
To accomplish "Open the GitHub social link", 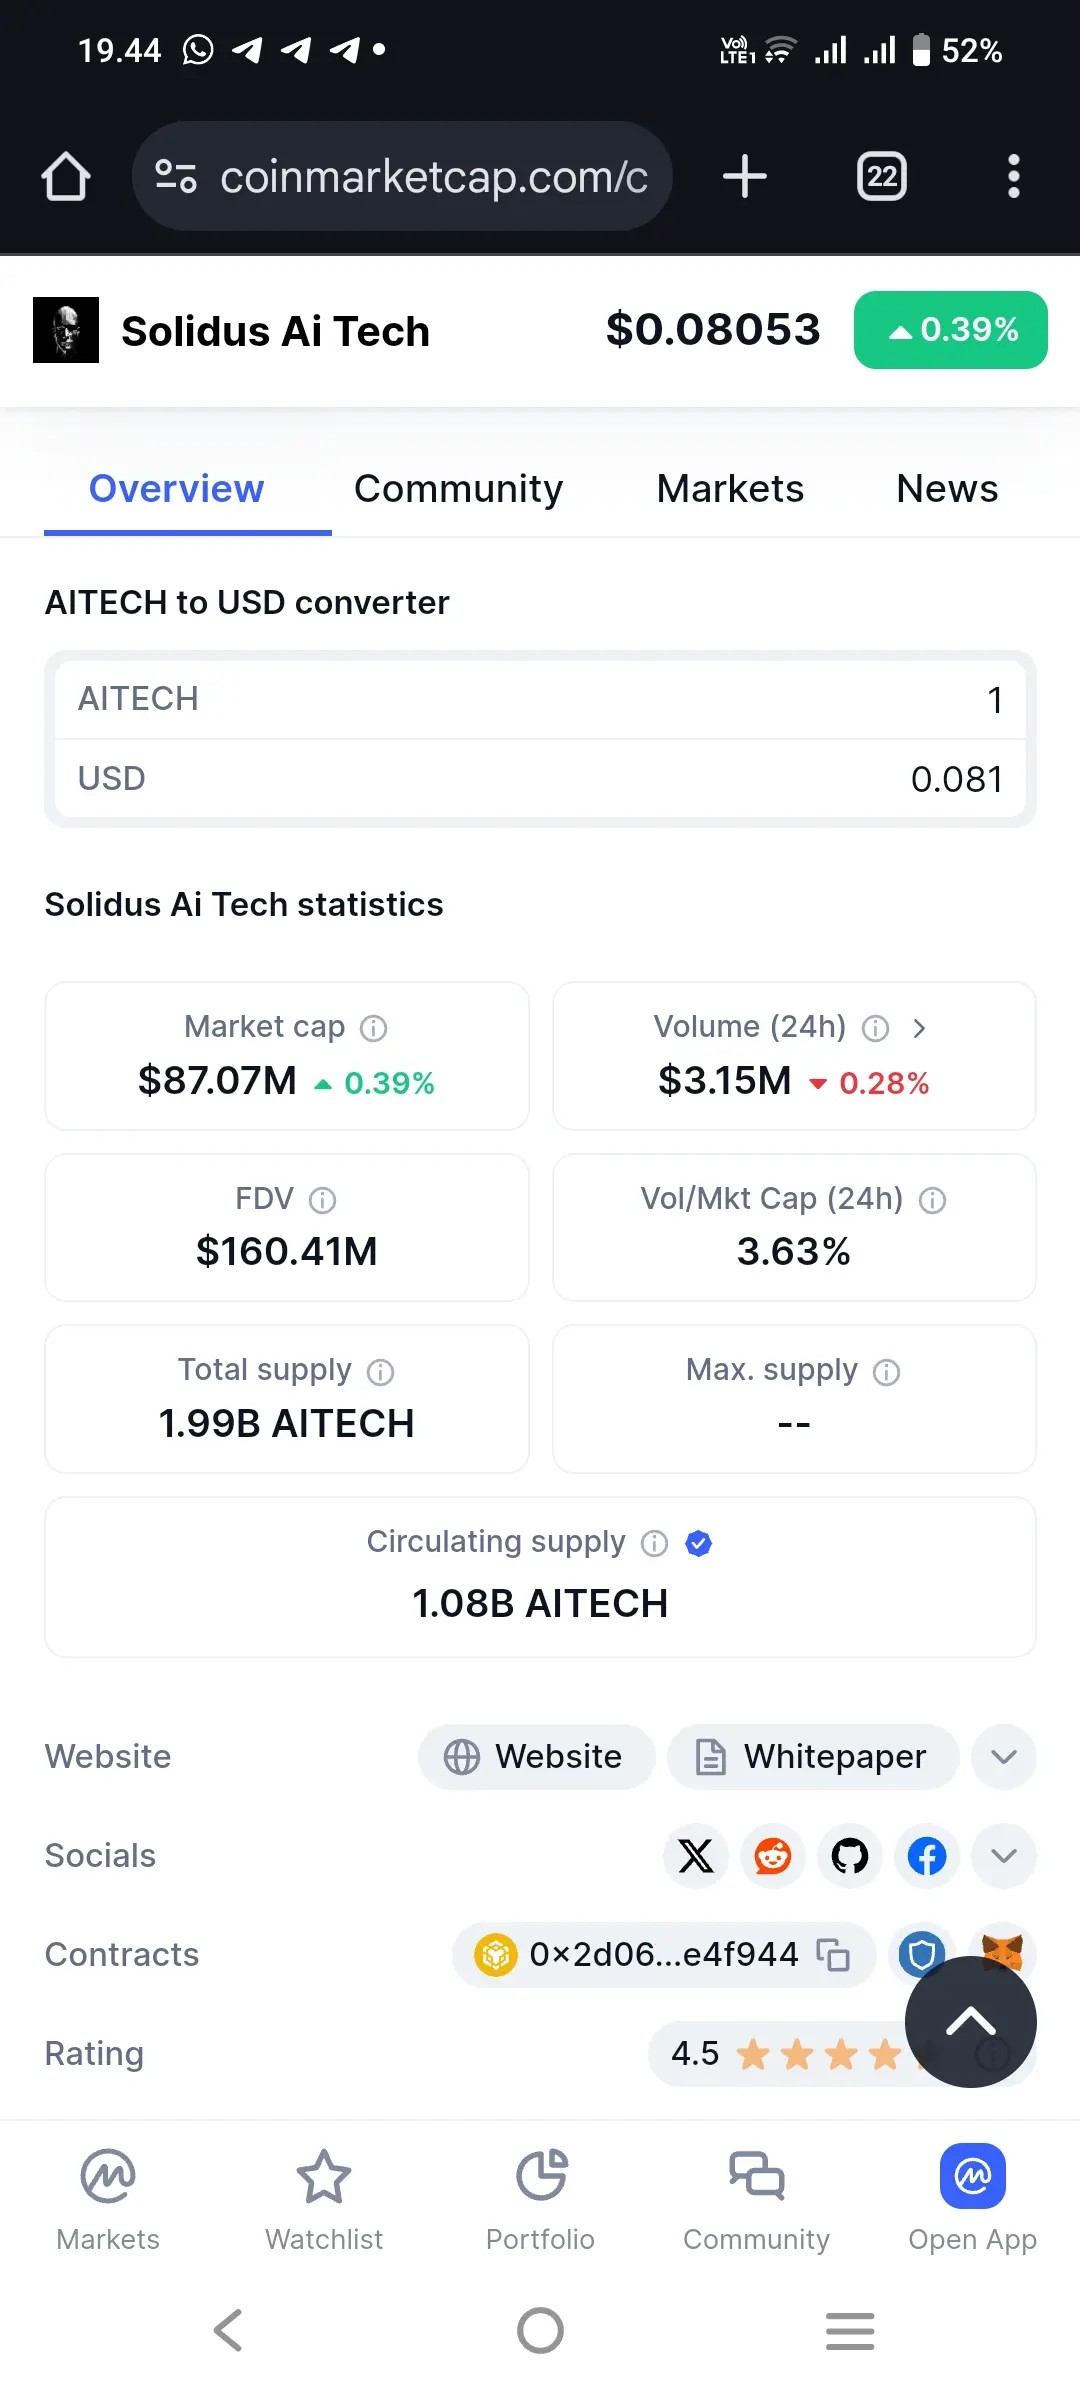I will (850, 1856).
